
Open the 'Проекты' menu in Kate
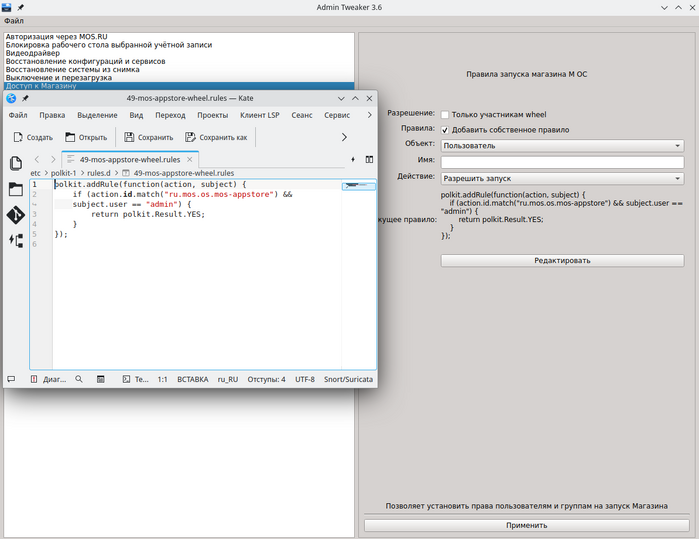(212, 115)
